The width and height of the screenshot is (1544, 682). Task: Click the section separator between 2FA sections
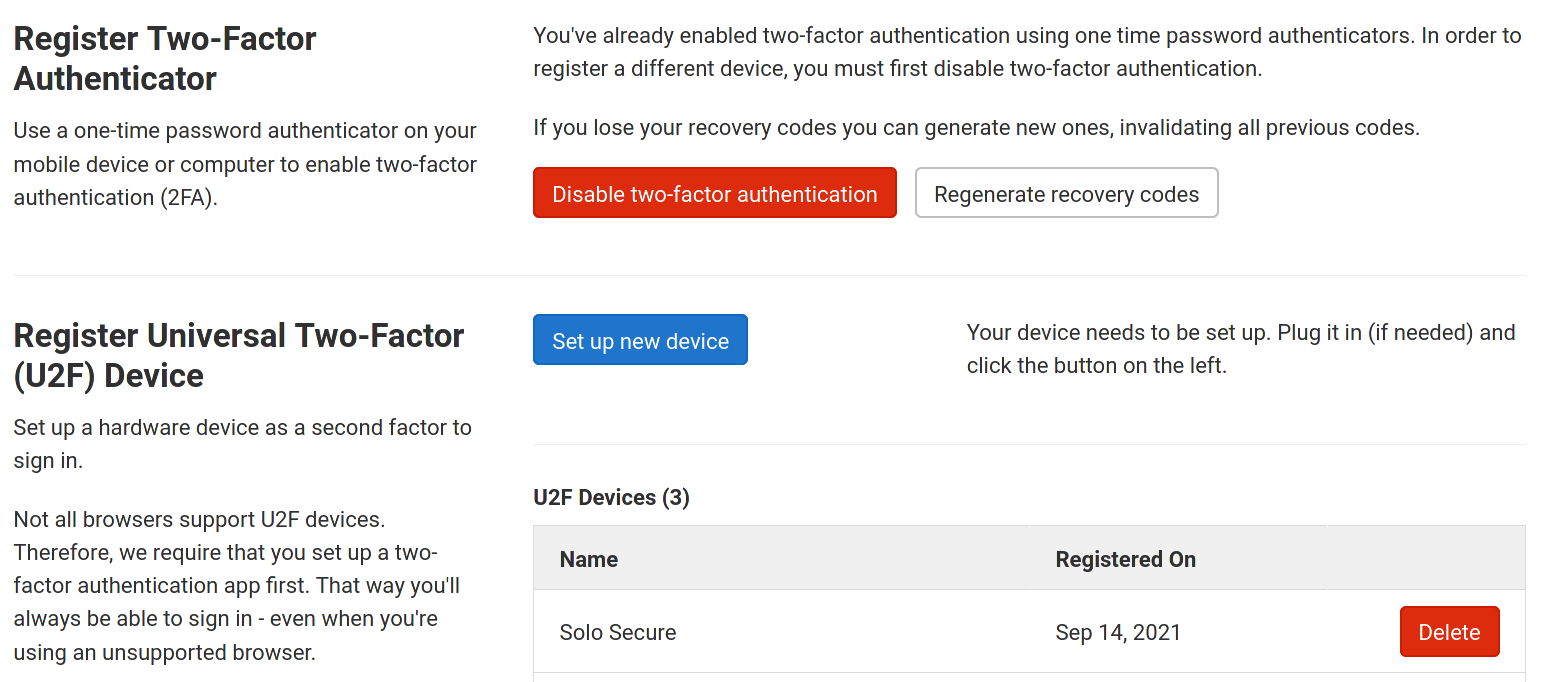pos(772,270)
